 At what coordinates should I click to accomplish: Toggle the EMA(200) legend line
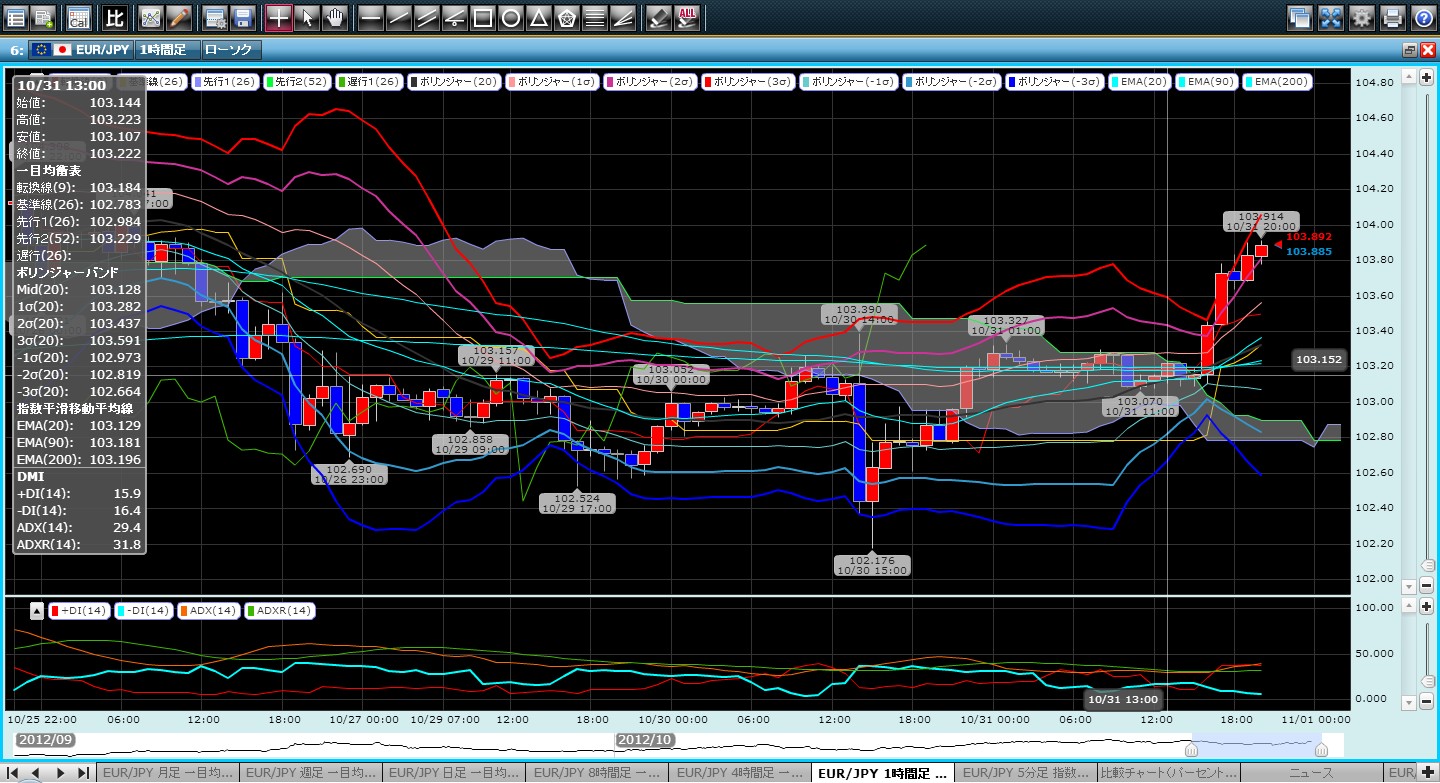click(1277, 82)
